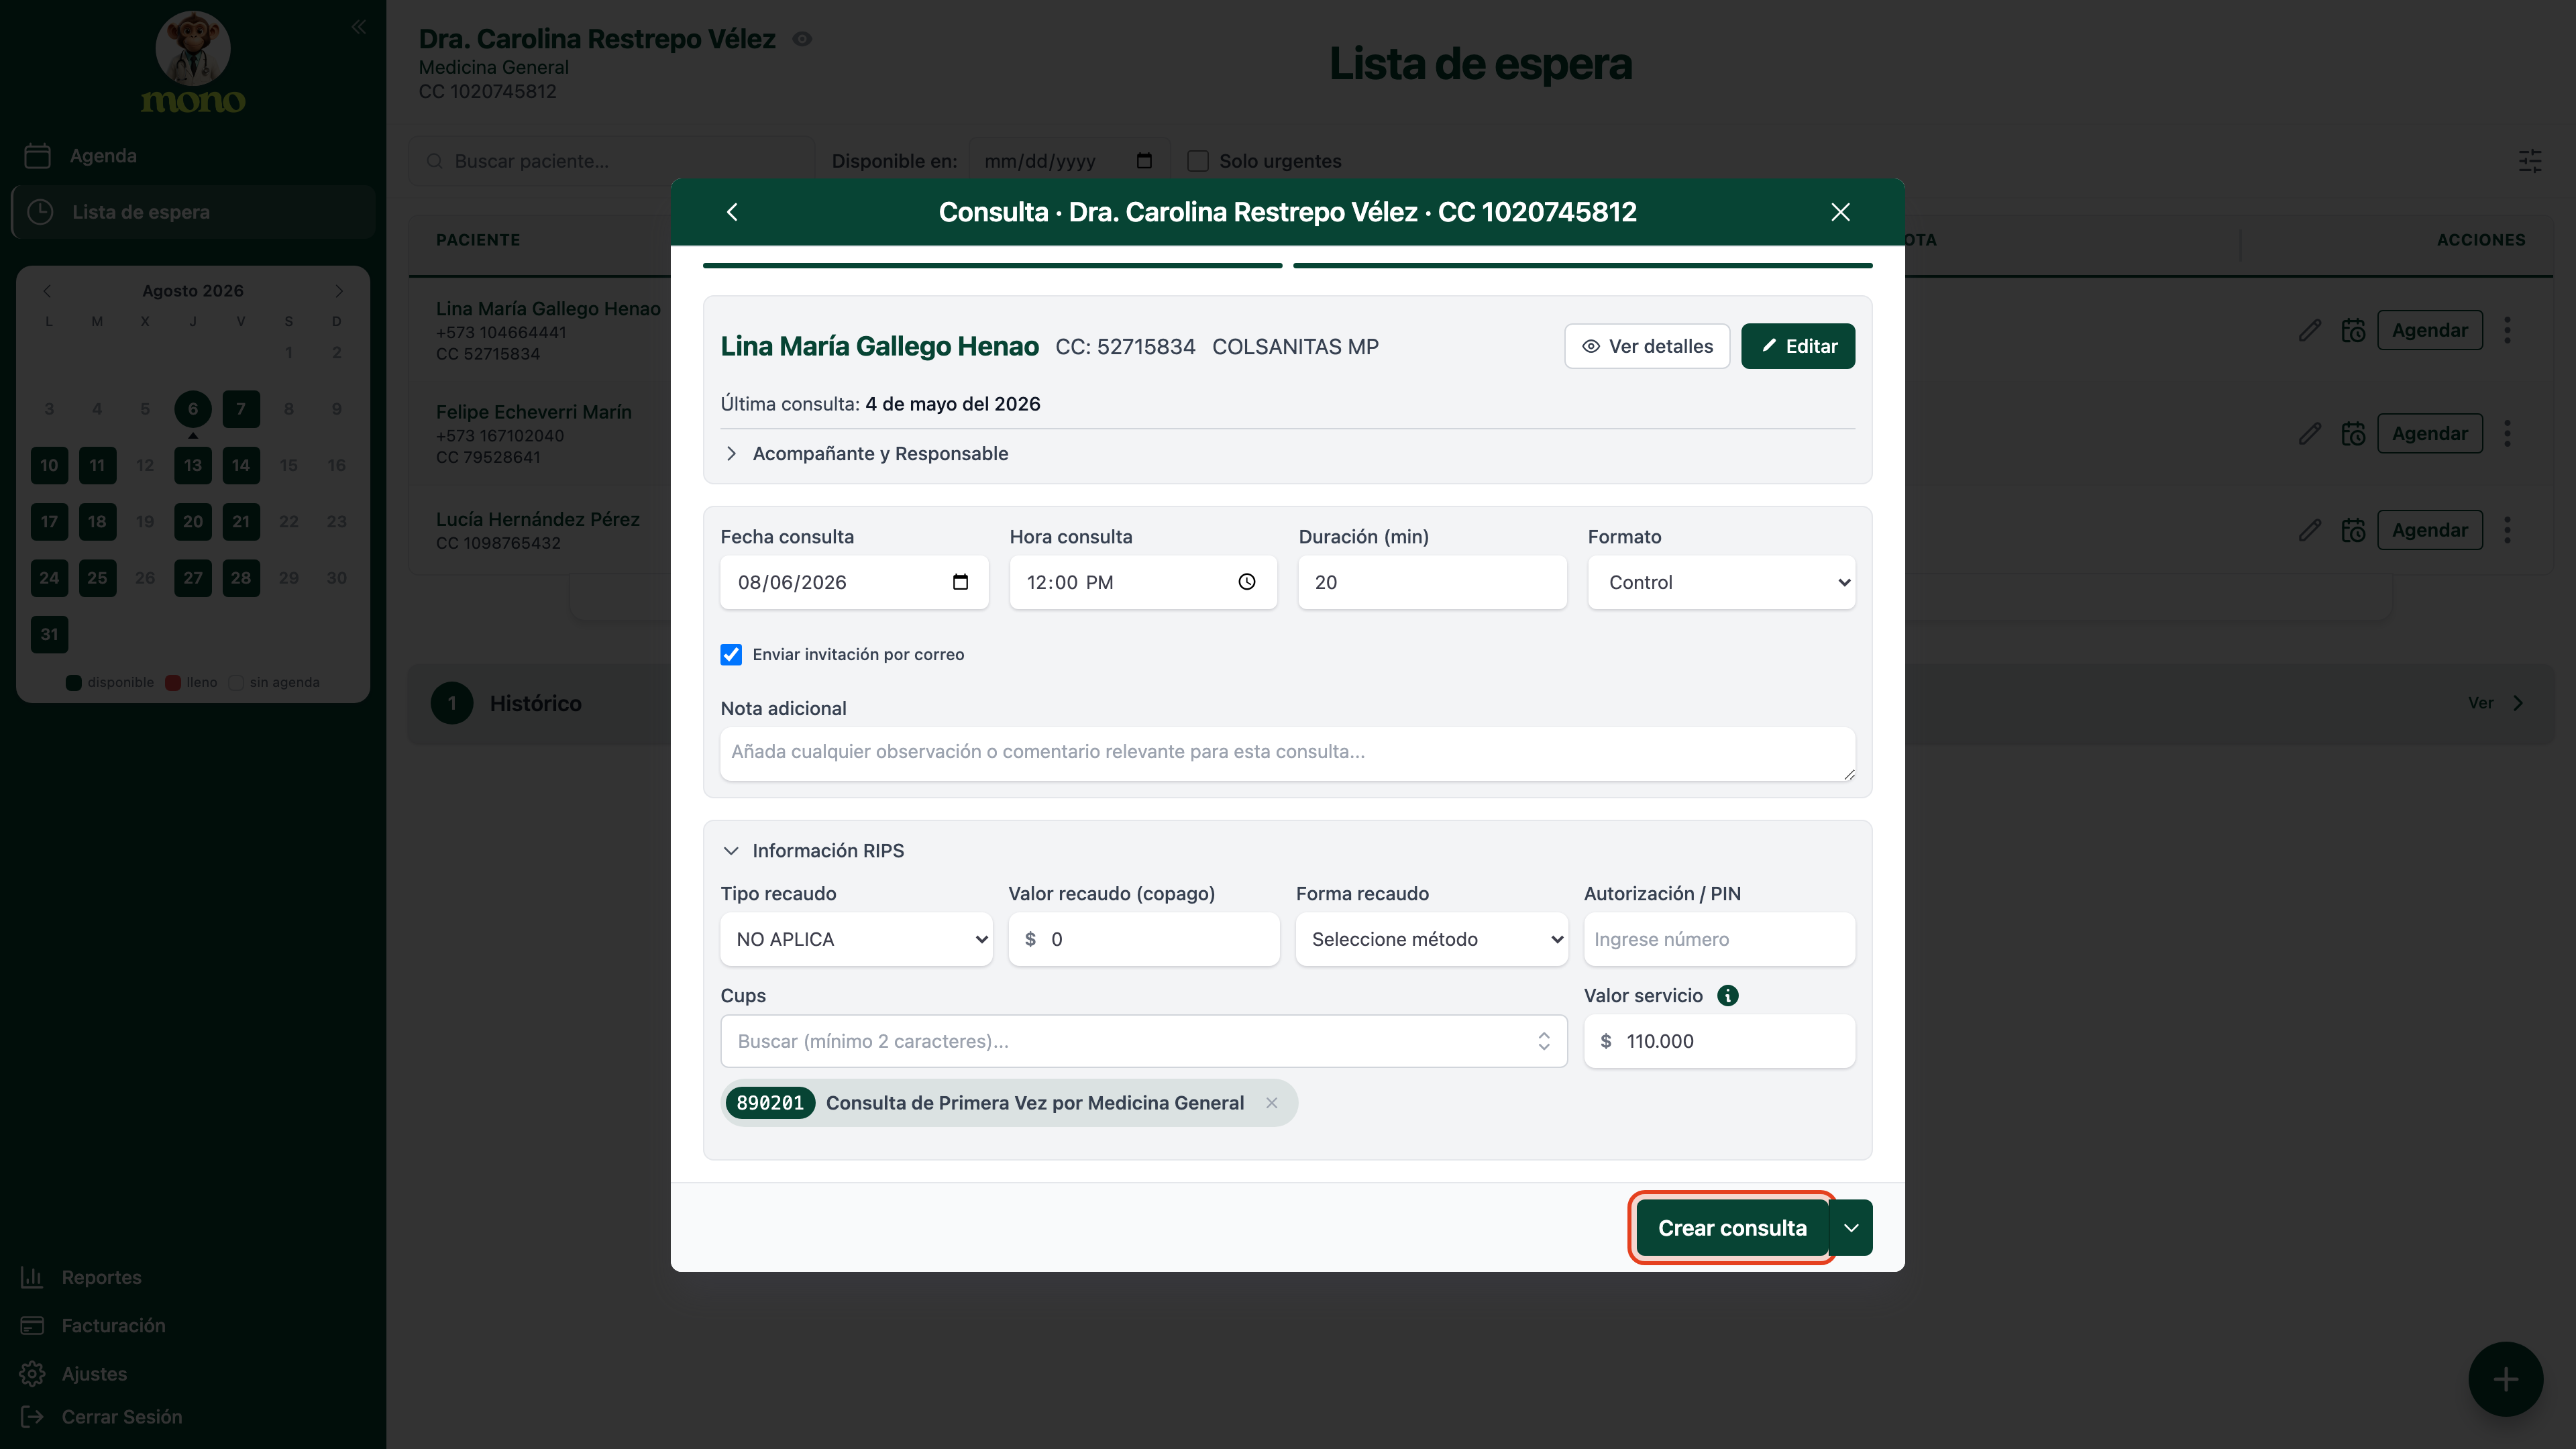Screen dimensions: 2576x1449
Task: Collapse the sidebar with double chevron icon
Action: tap(359, 27)
